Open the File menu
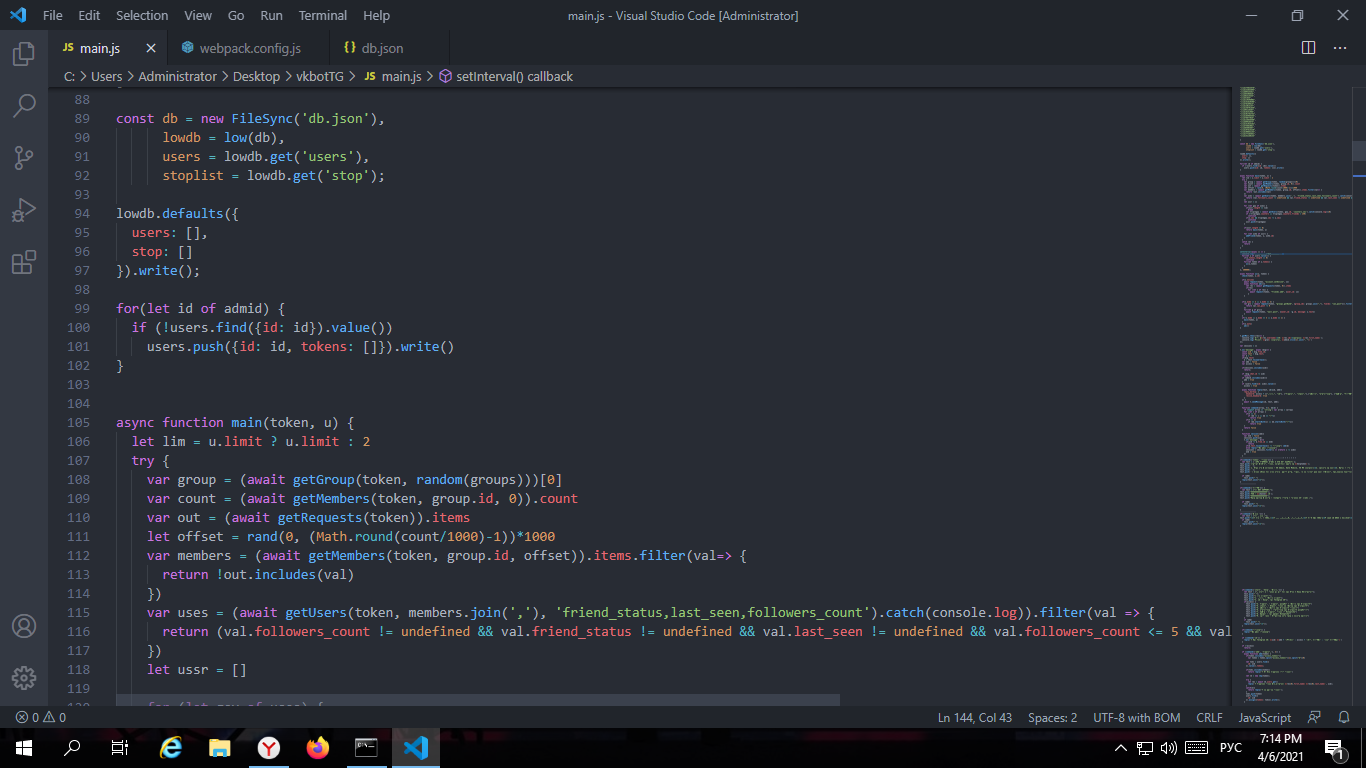Screen dimensions: 1366x768 point(53,15)
